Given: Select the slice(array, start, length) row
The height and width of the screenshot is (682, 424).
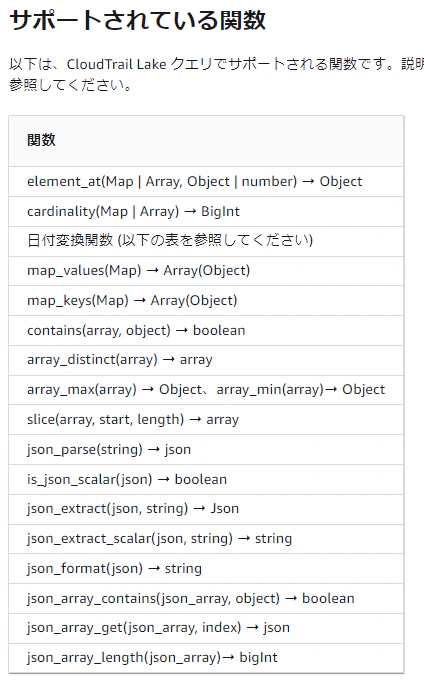Looking at the screenshot, I should [206, 420].
